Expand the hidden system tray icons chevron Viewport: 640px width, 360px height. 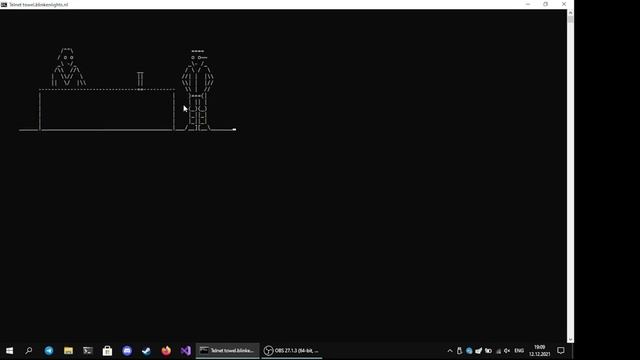coord(450,351)
